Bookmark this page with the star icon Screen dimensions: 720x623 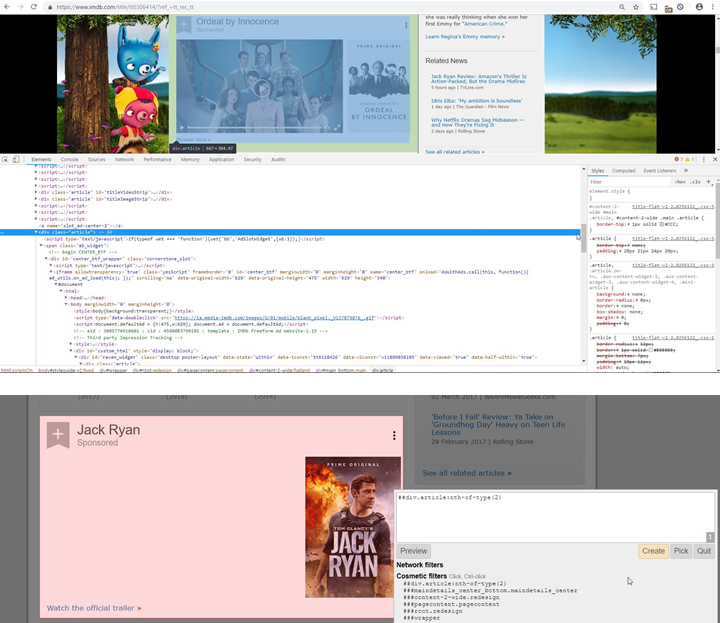[x=636, y=7]
